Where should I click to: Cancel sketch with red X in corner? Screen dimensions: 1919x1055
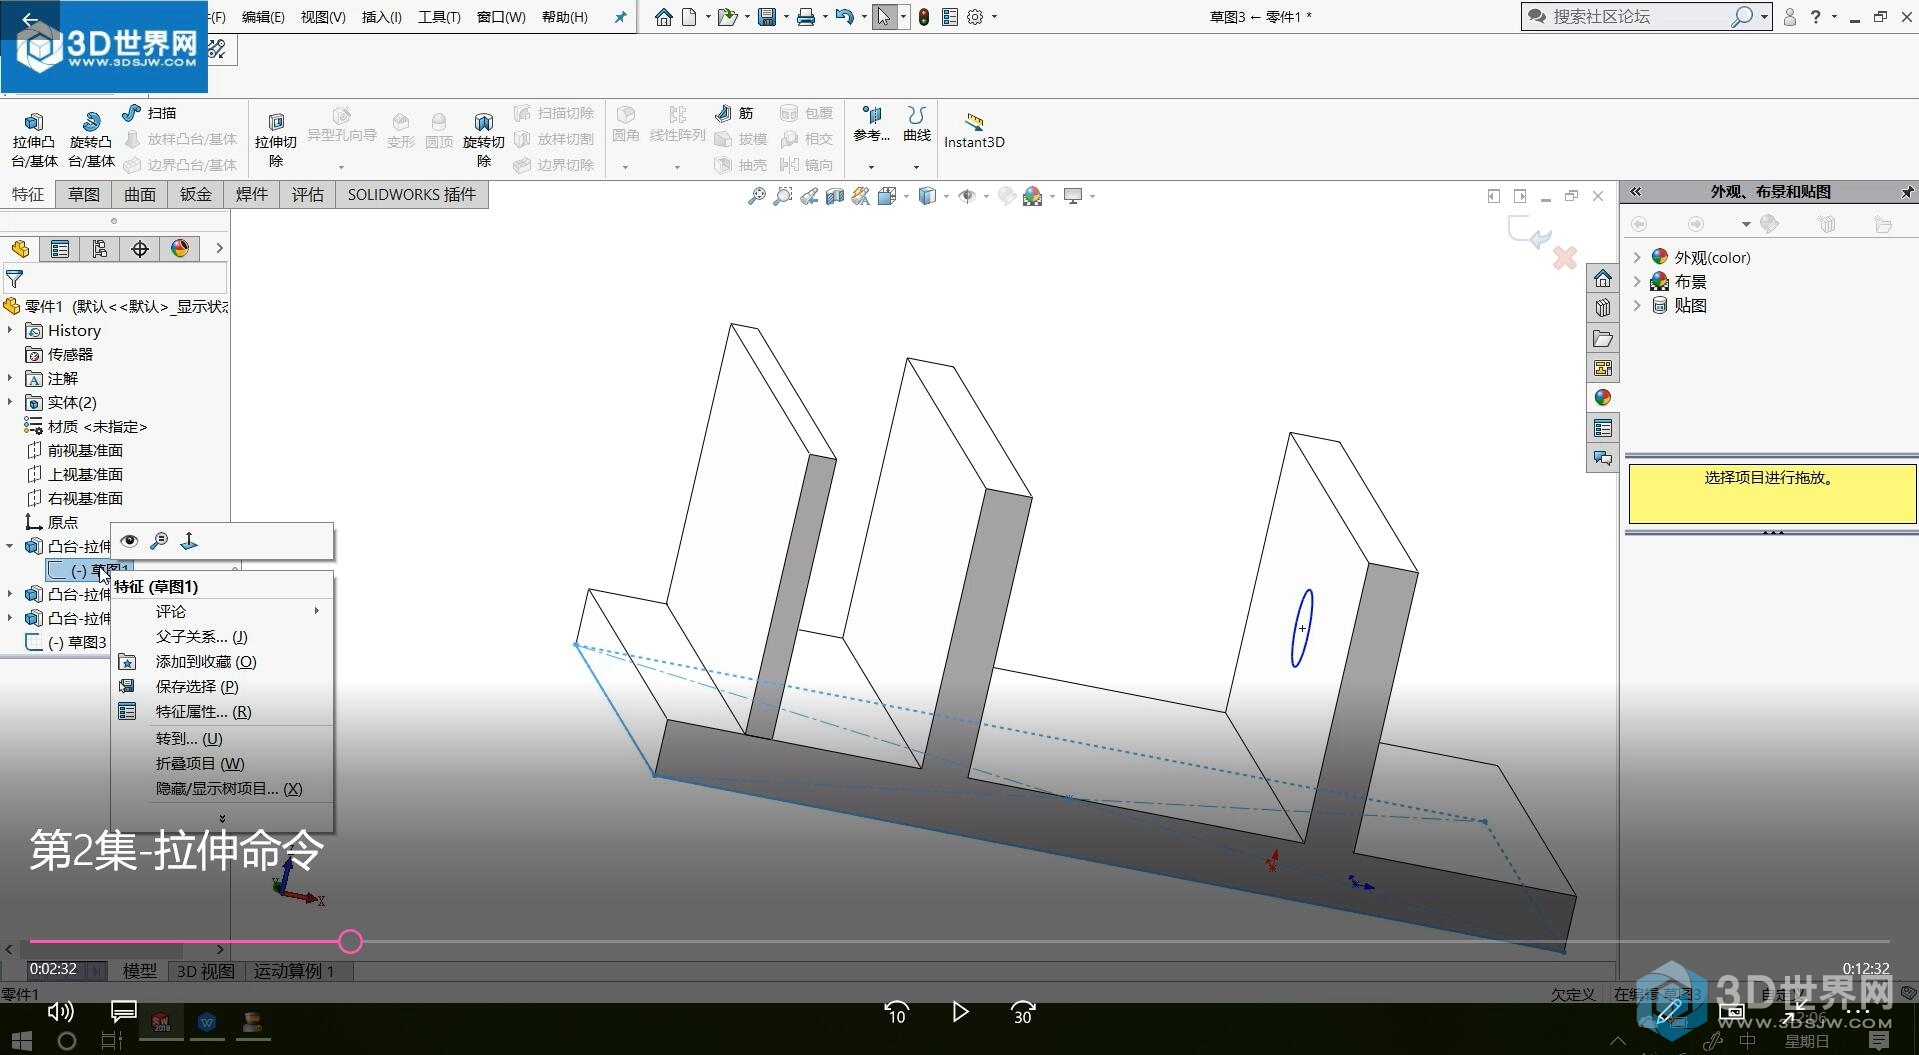tap(1565, 258)
